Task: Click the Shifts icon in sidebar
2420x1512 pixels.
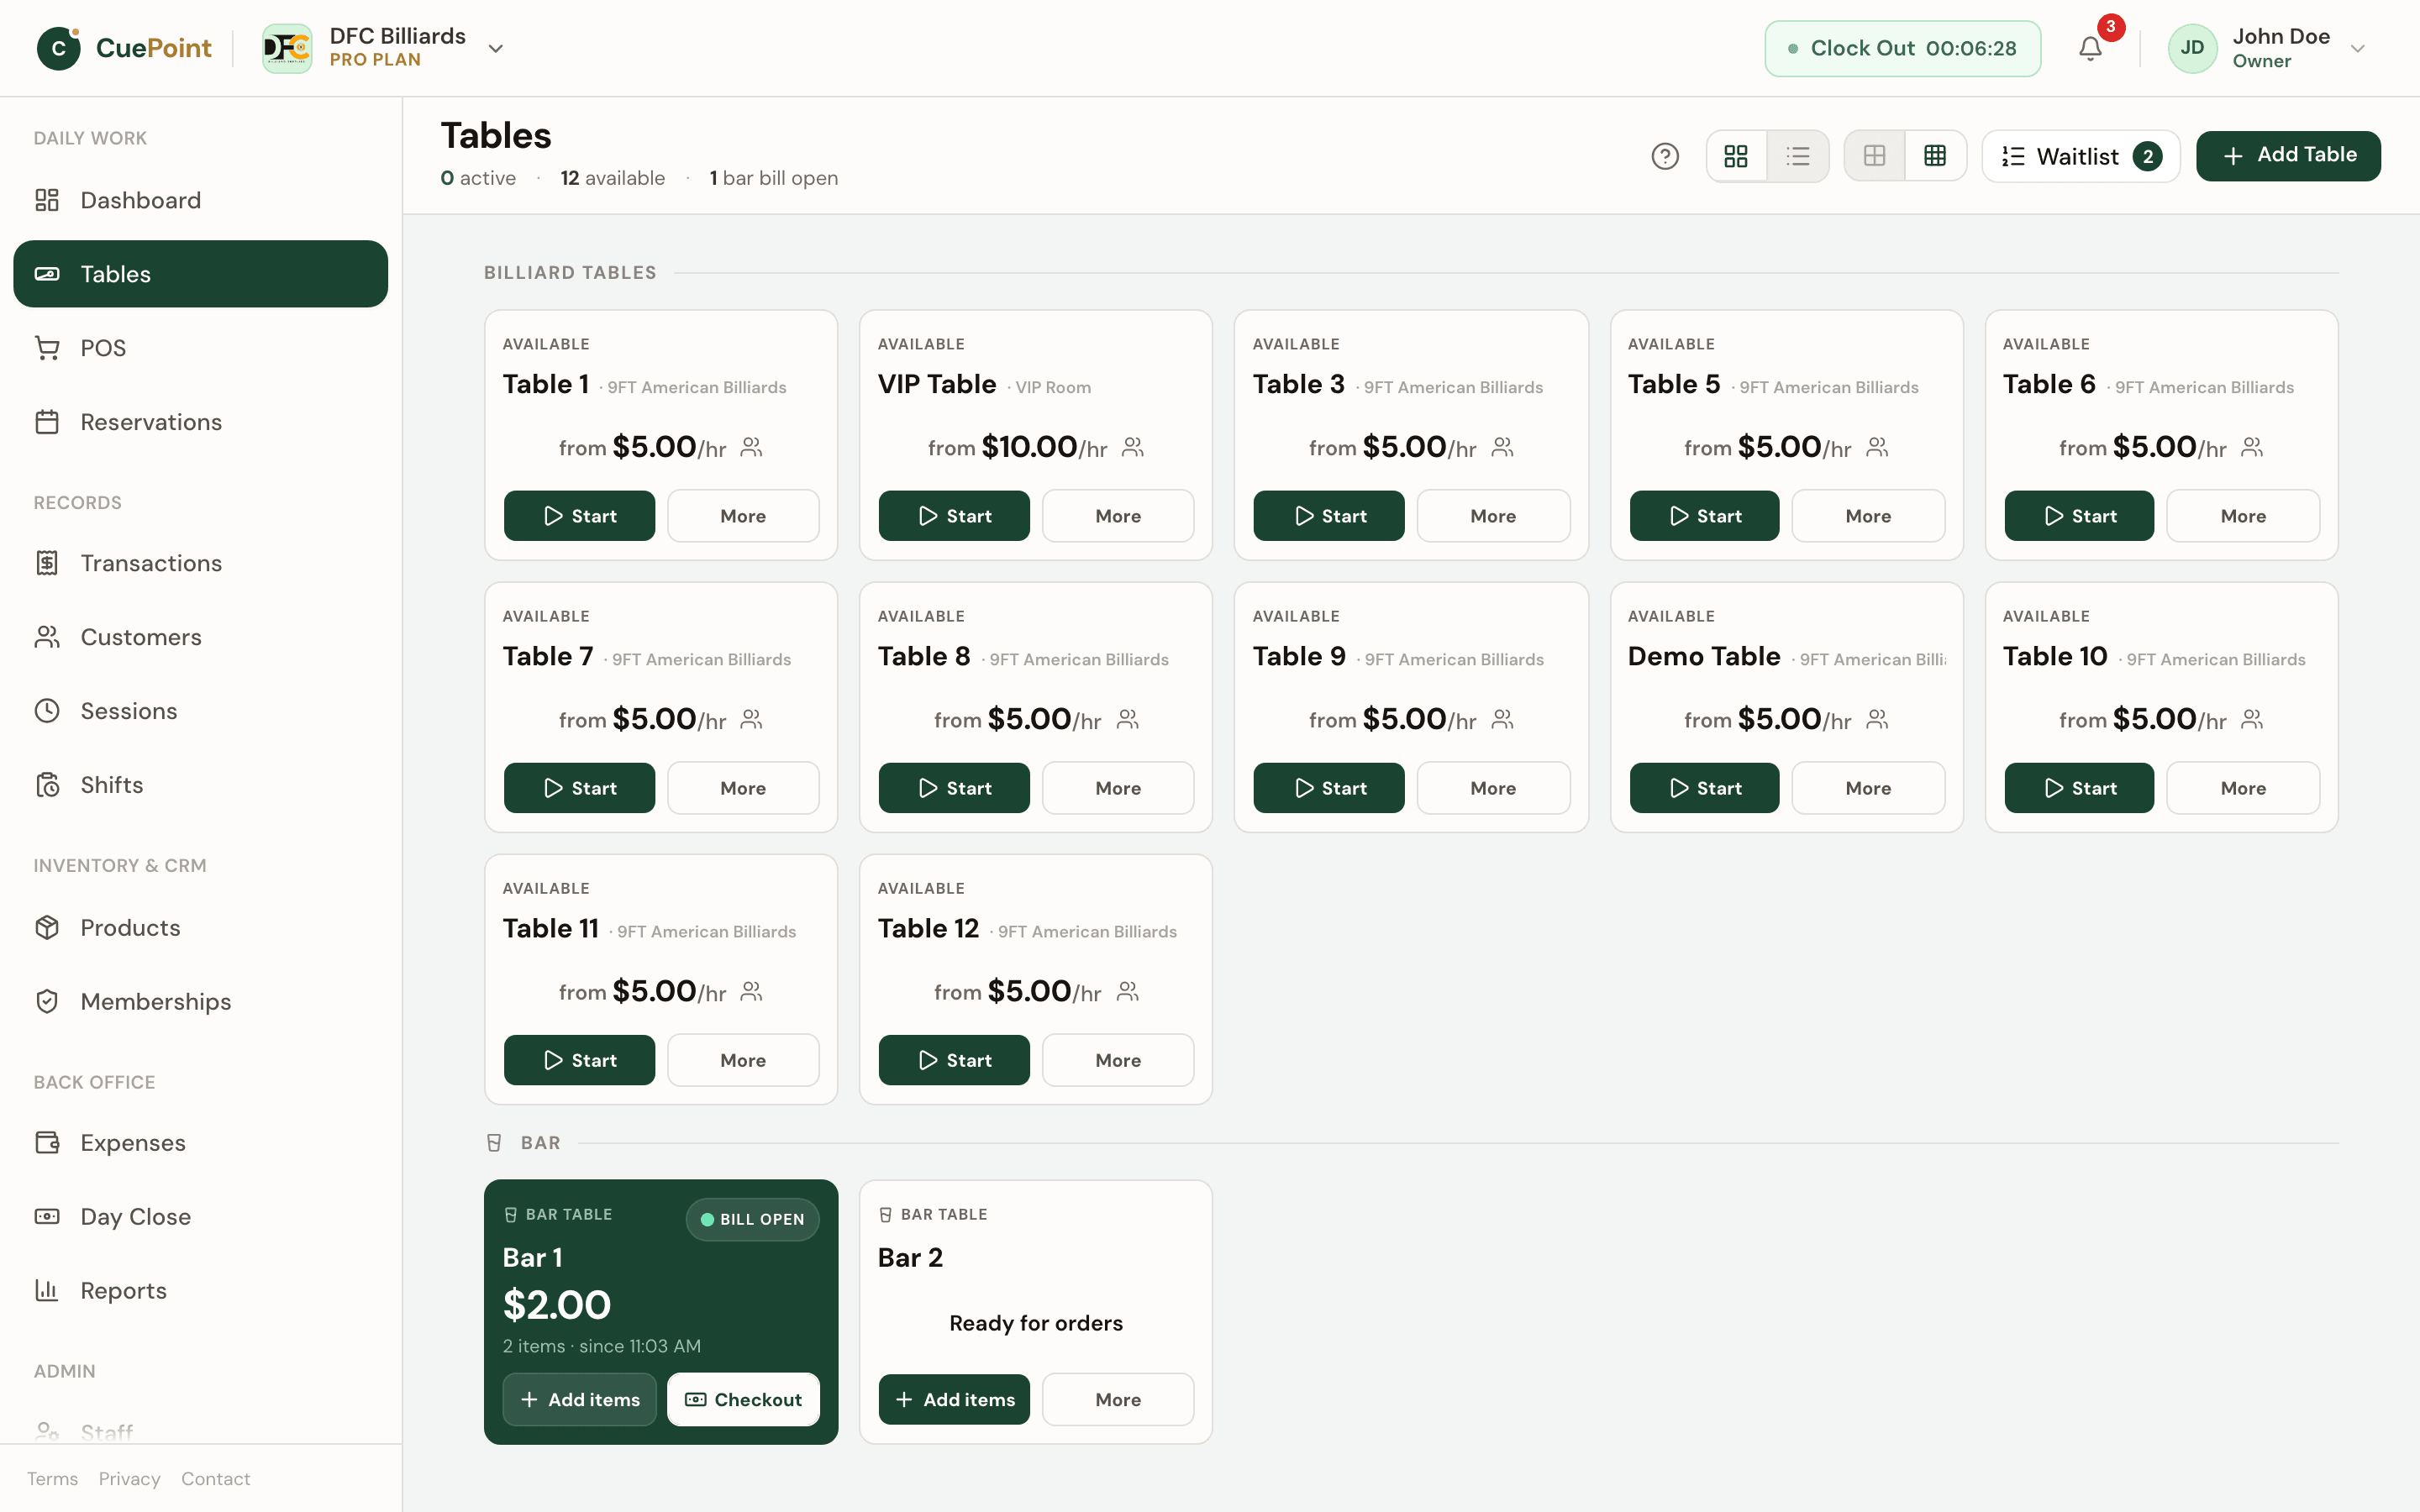Action: click(x=47, y=785)
